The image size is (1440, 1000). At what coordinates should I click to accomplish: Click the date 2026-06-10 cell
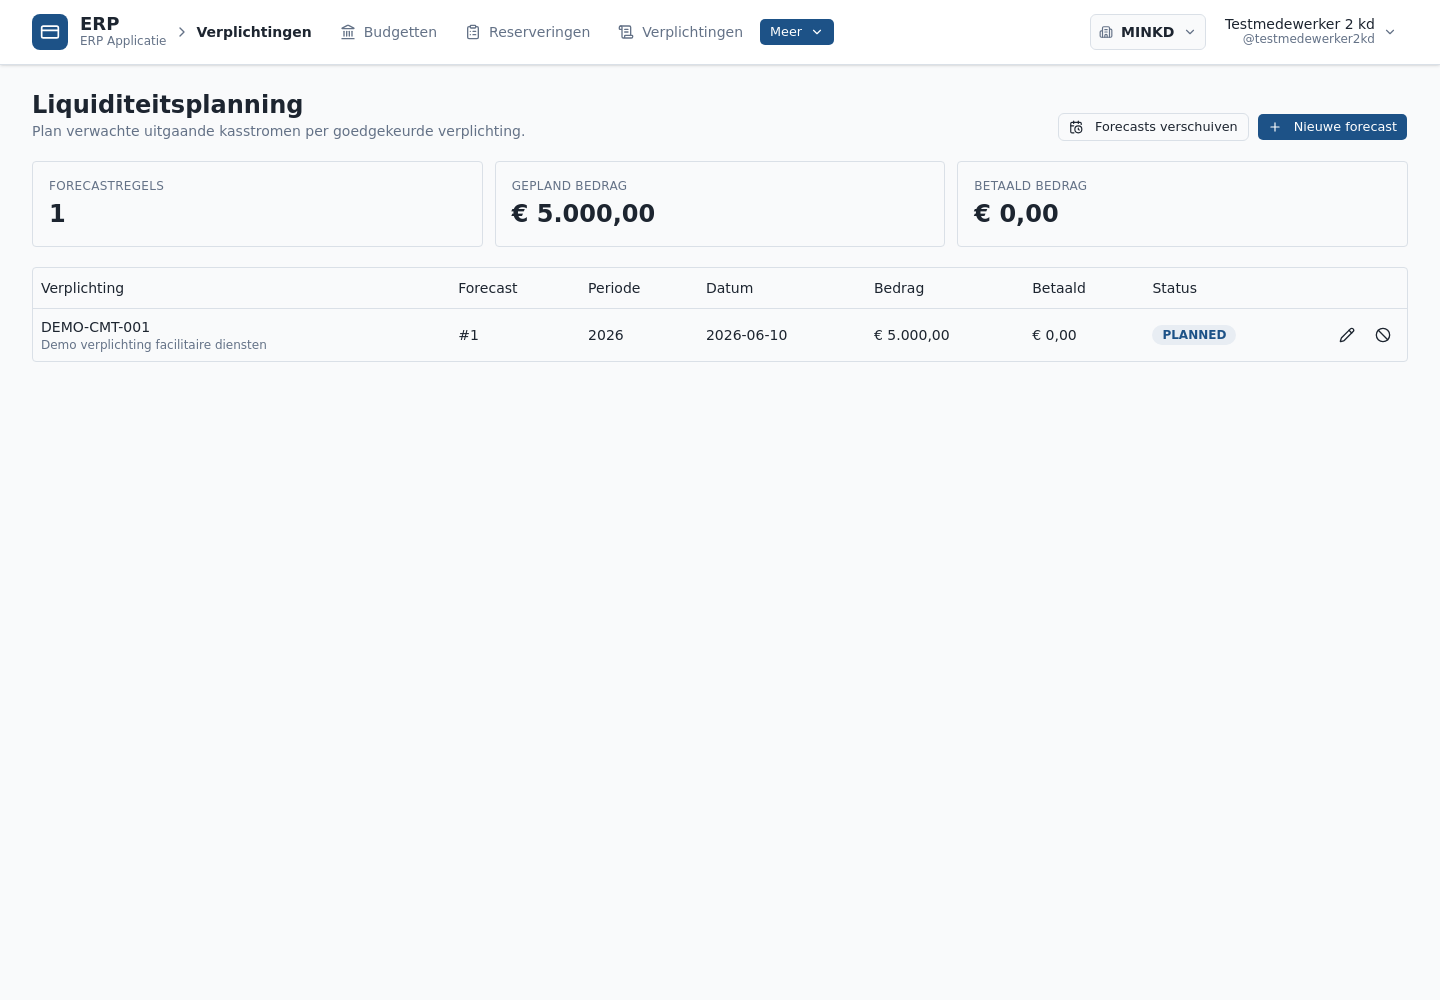[746, 335]
